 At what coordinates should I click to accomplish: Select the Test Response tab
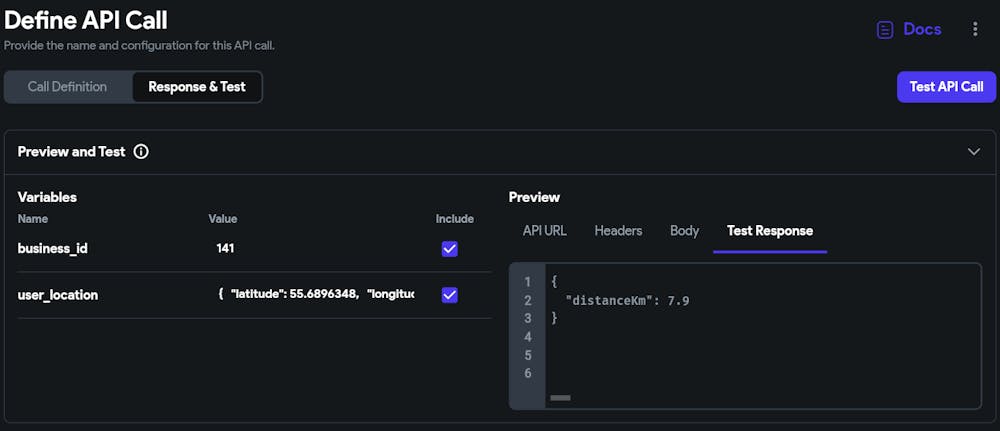[x=769, y=231]
